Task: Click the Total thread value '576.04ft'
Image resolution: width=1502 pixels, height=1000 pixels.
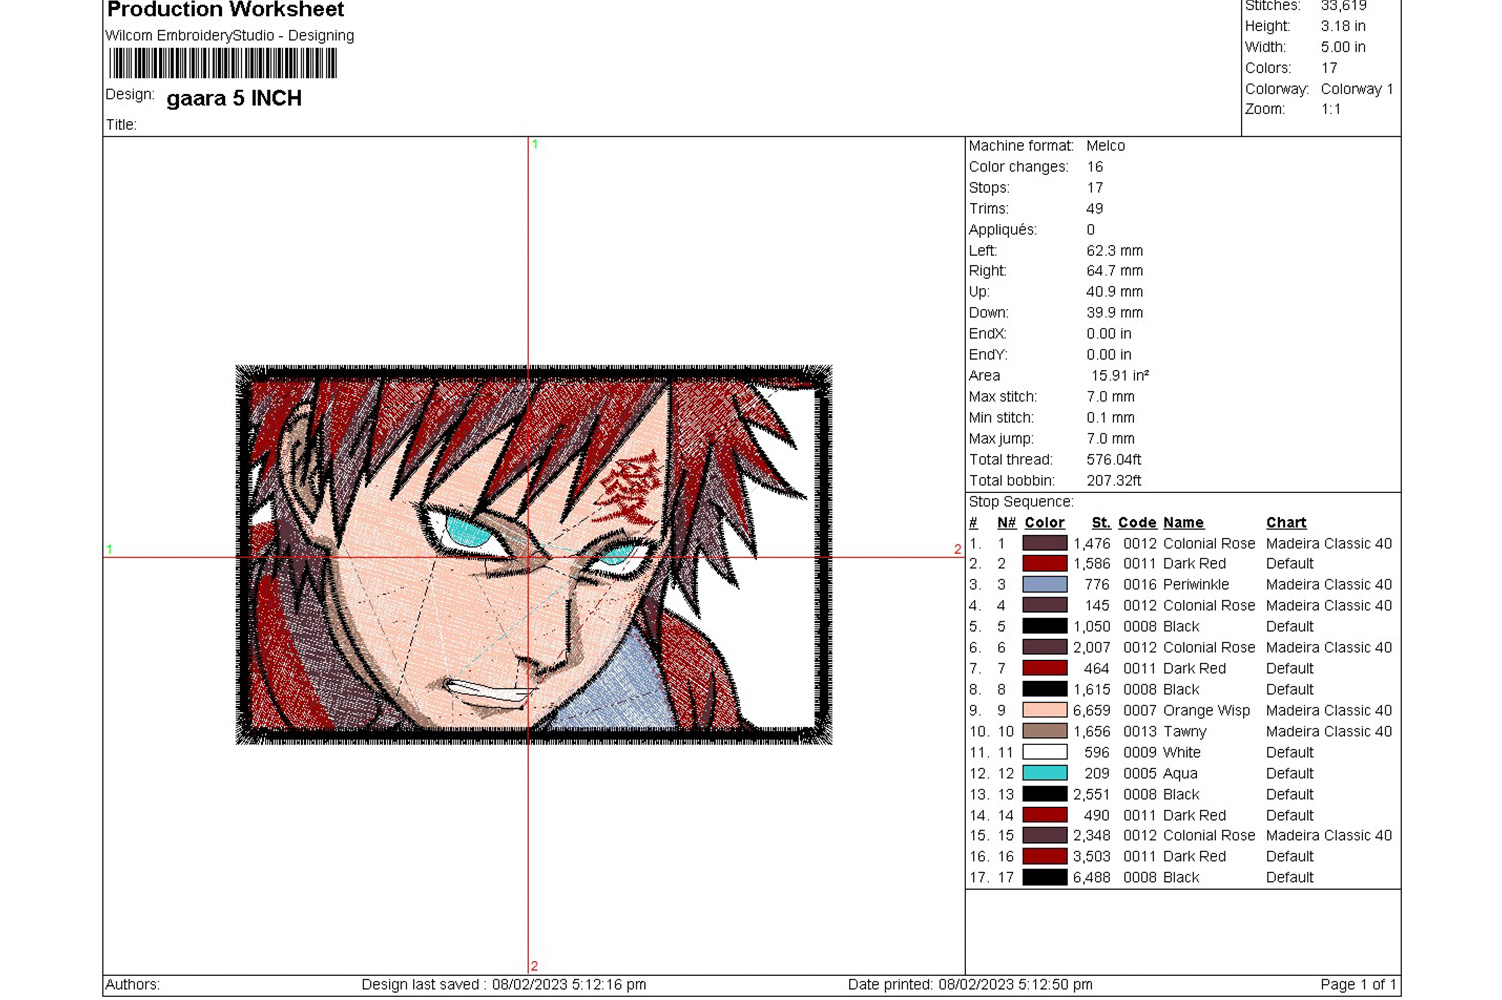Action: coord(1114,460)
